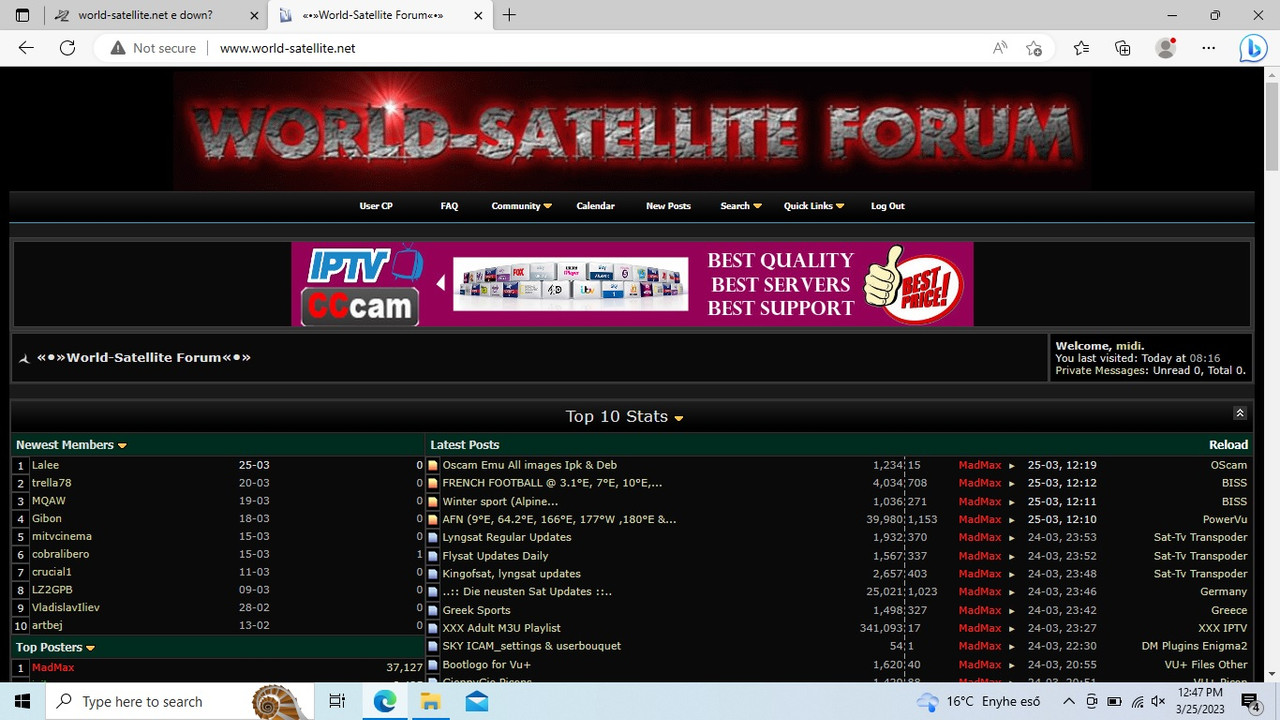The height and width of the screenshot is (720, 1280).
Task: Click the World-Satellite Forum header logo
Action: coord(631,130)
